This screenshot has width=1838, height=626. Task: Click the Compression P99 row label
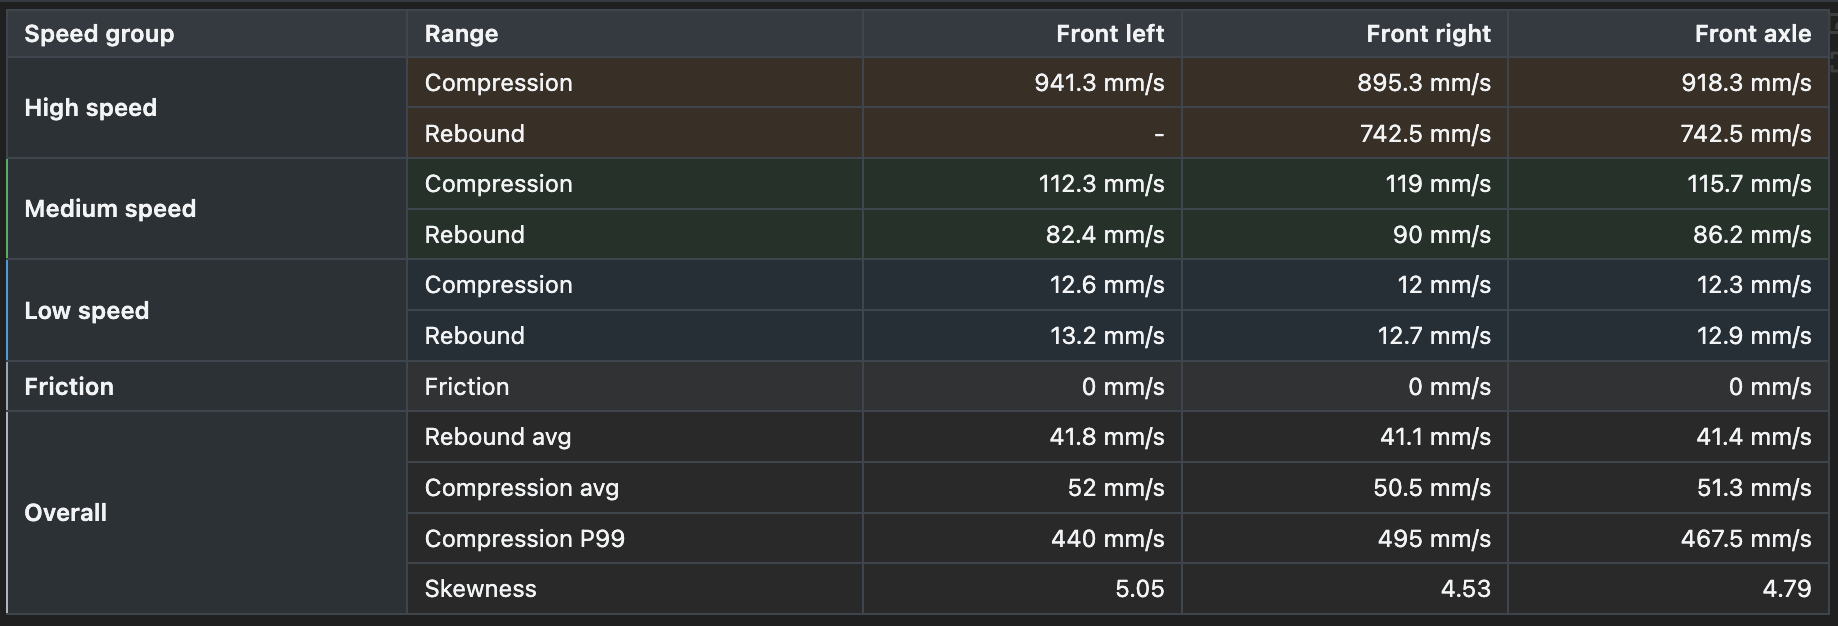tap(524, 539)
